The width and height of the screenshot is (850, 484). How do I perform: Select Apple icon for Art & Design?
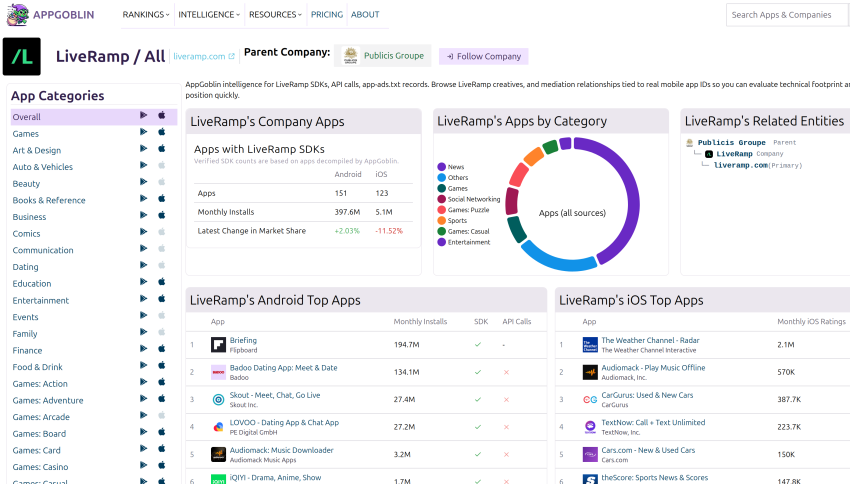(162, 149)
